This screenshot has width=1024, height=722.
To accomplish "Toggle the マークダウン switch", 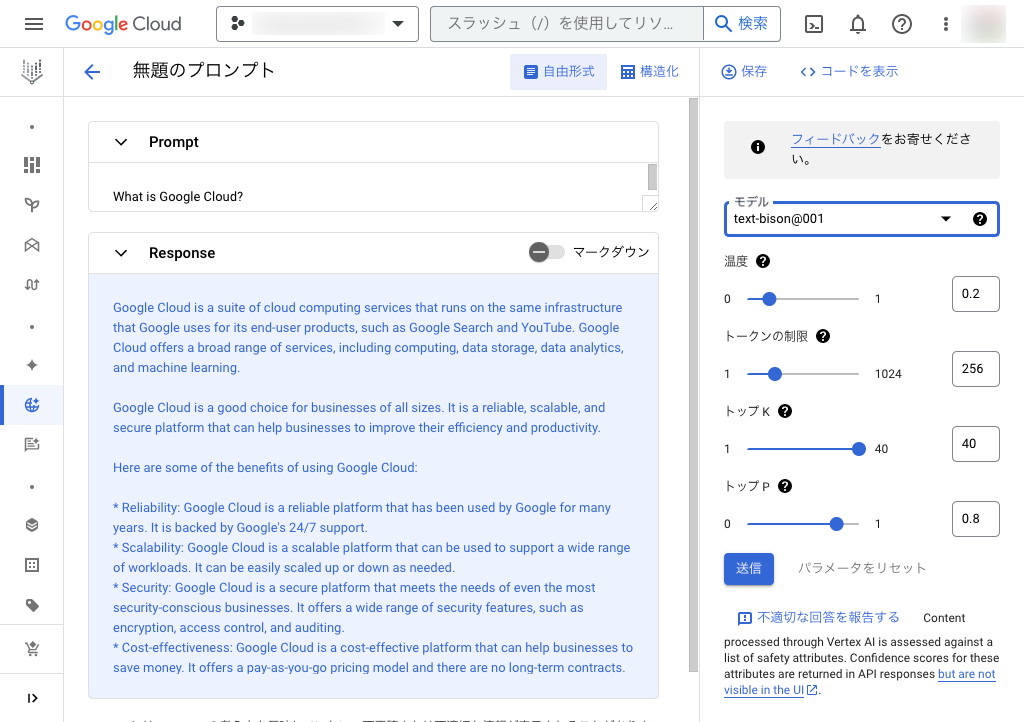I will (x=546, y=253).
